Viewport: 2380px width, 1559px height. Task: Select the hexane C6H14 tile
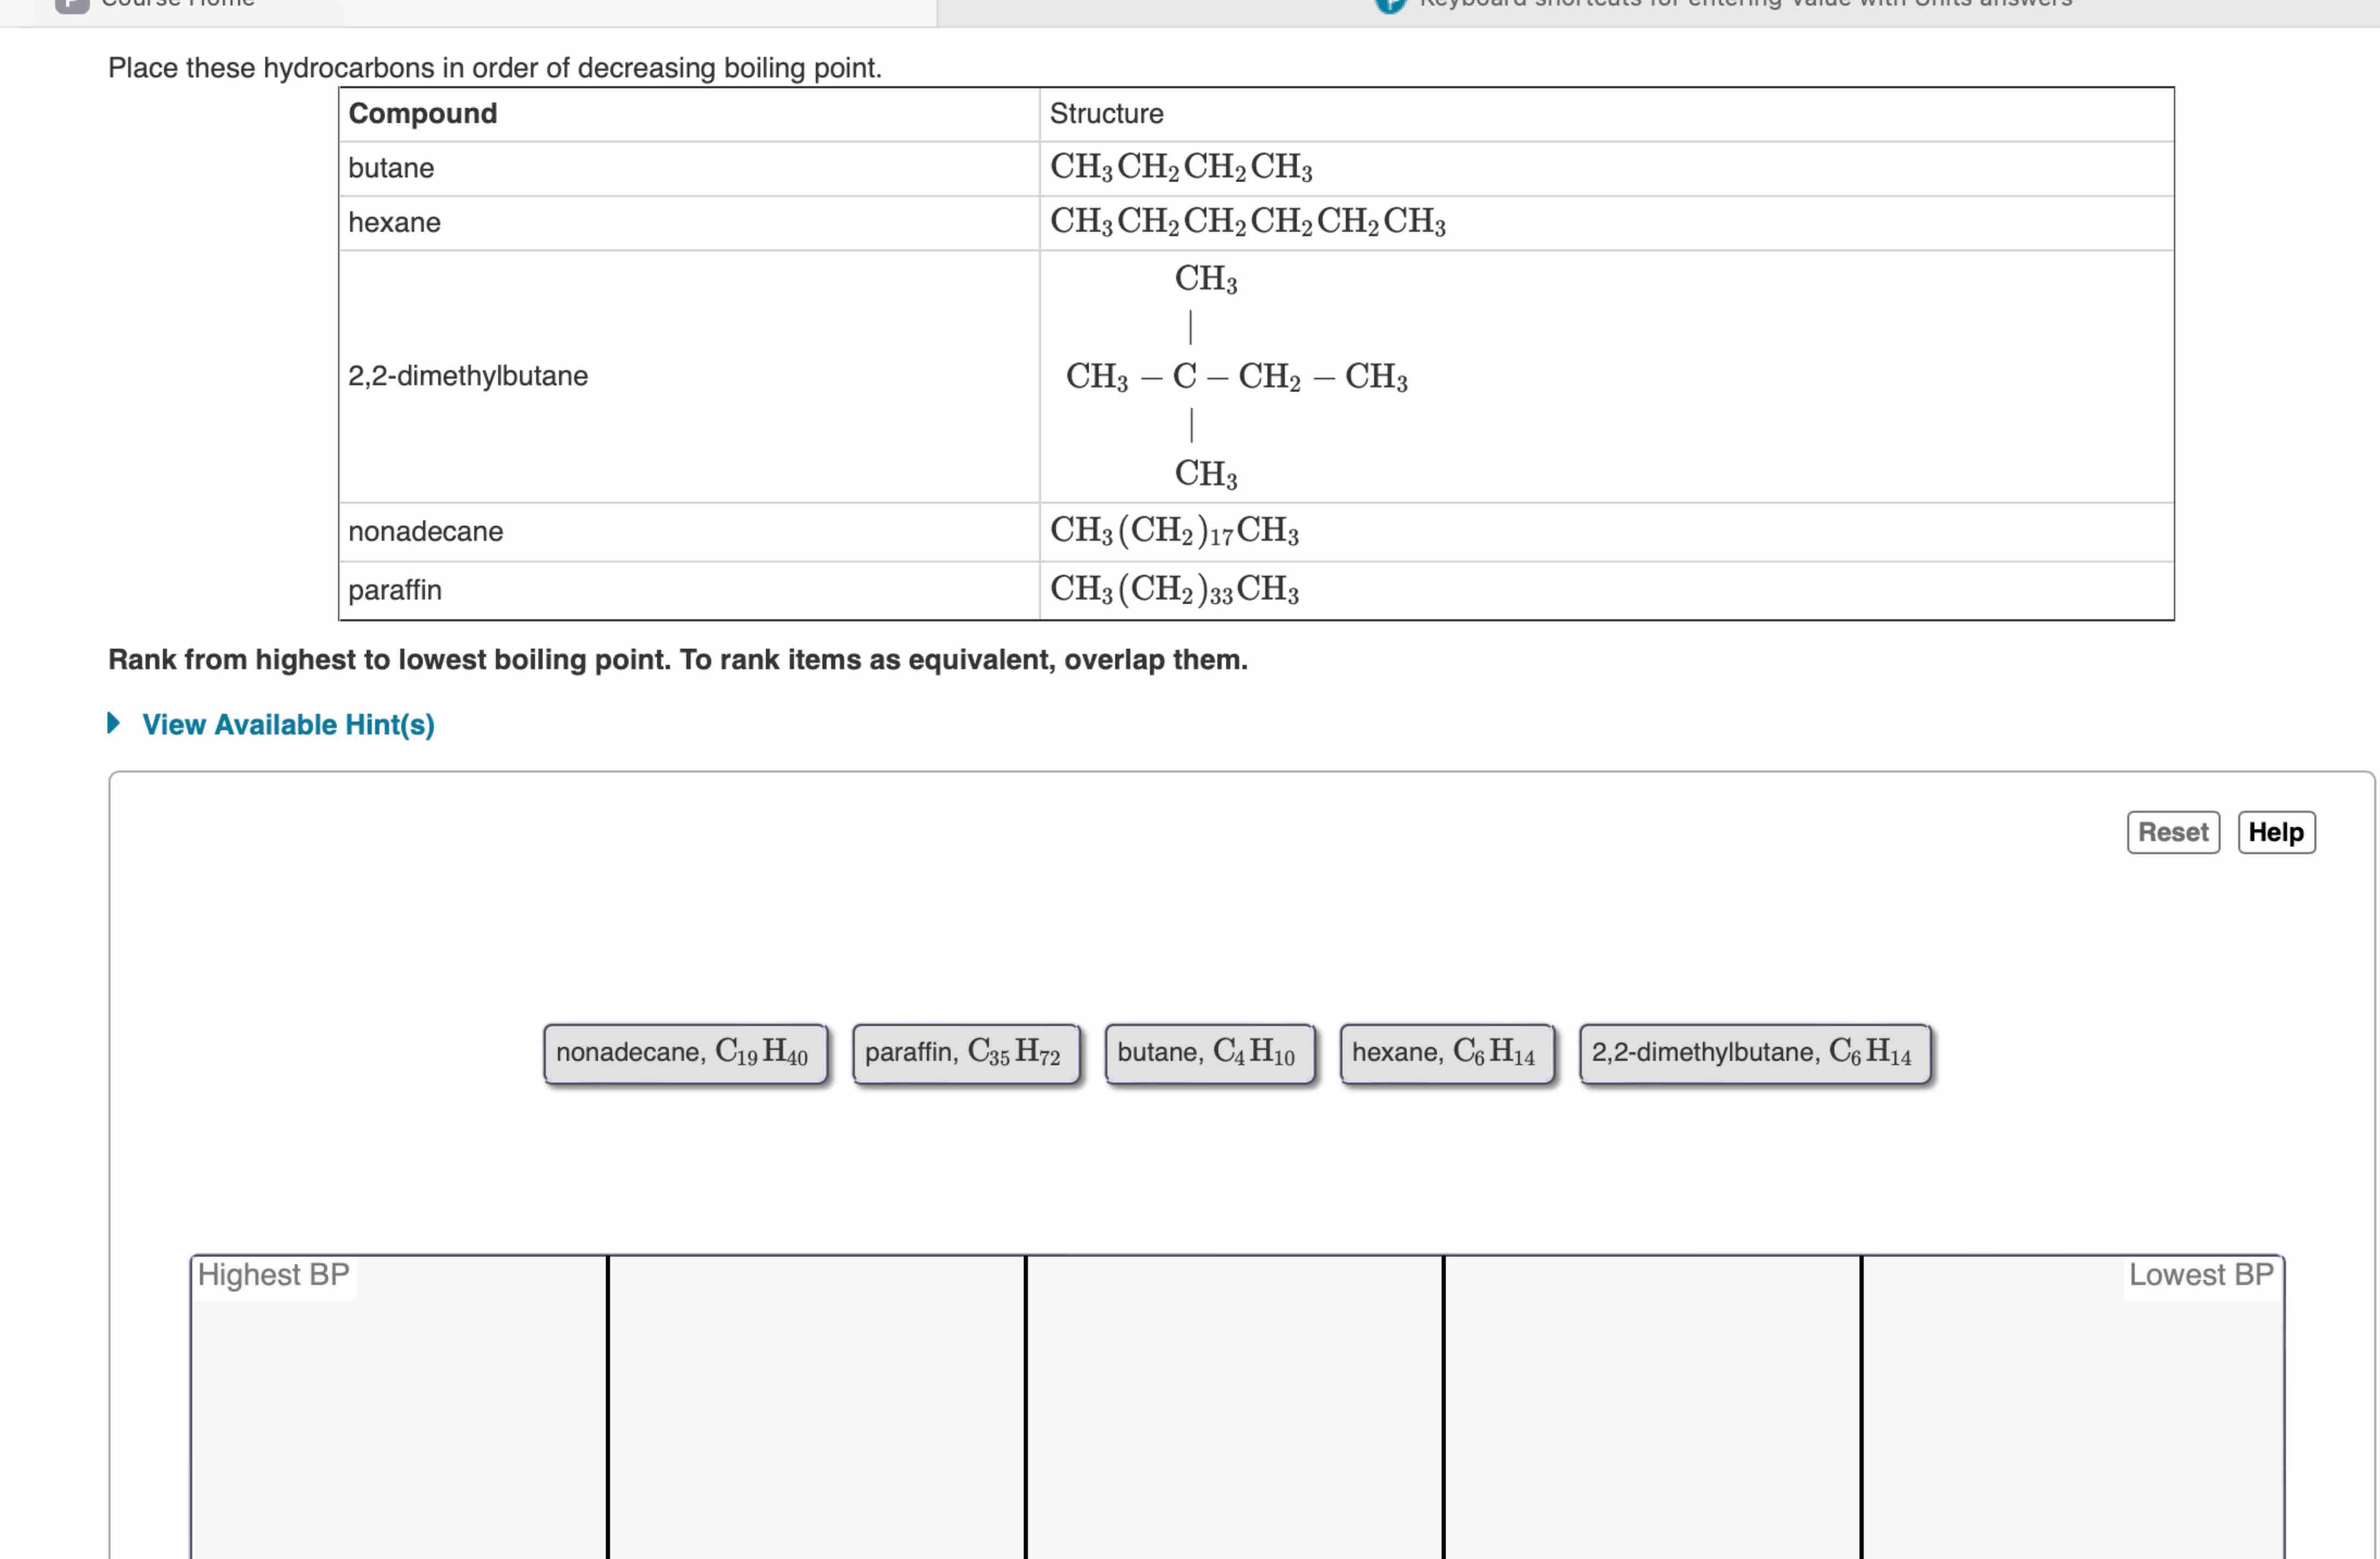(x=1447, y=1053)
